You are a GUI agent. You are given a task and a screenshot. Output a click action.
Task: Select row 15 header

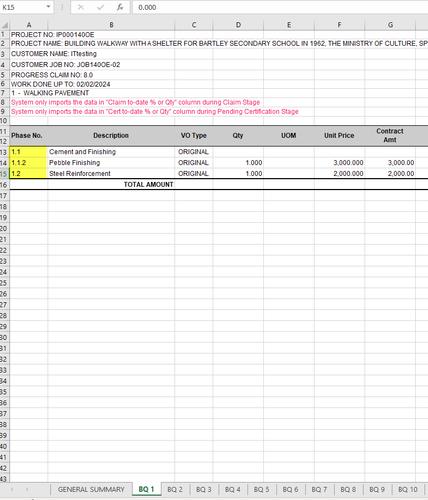(4, 174)
